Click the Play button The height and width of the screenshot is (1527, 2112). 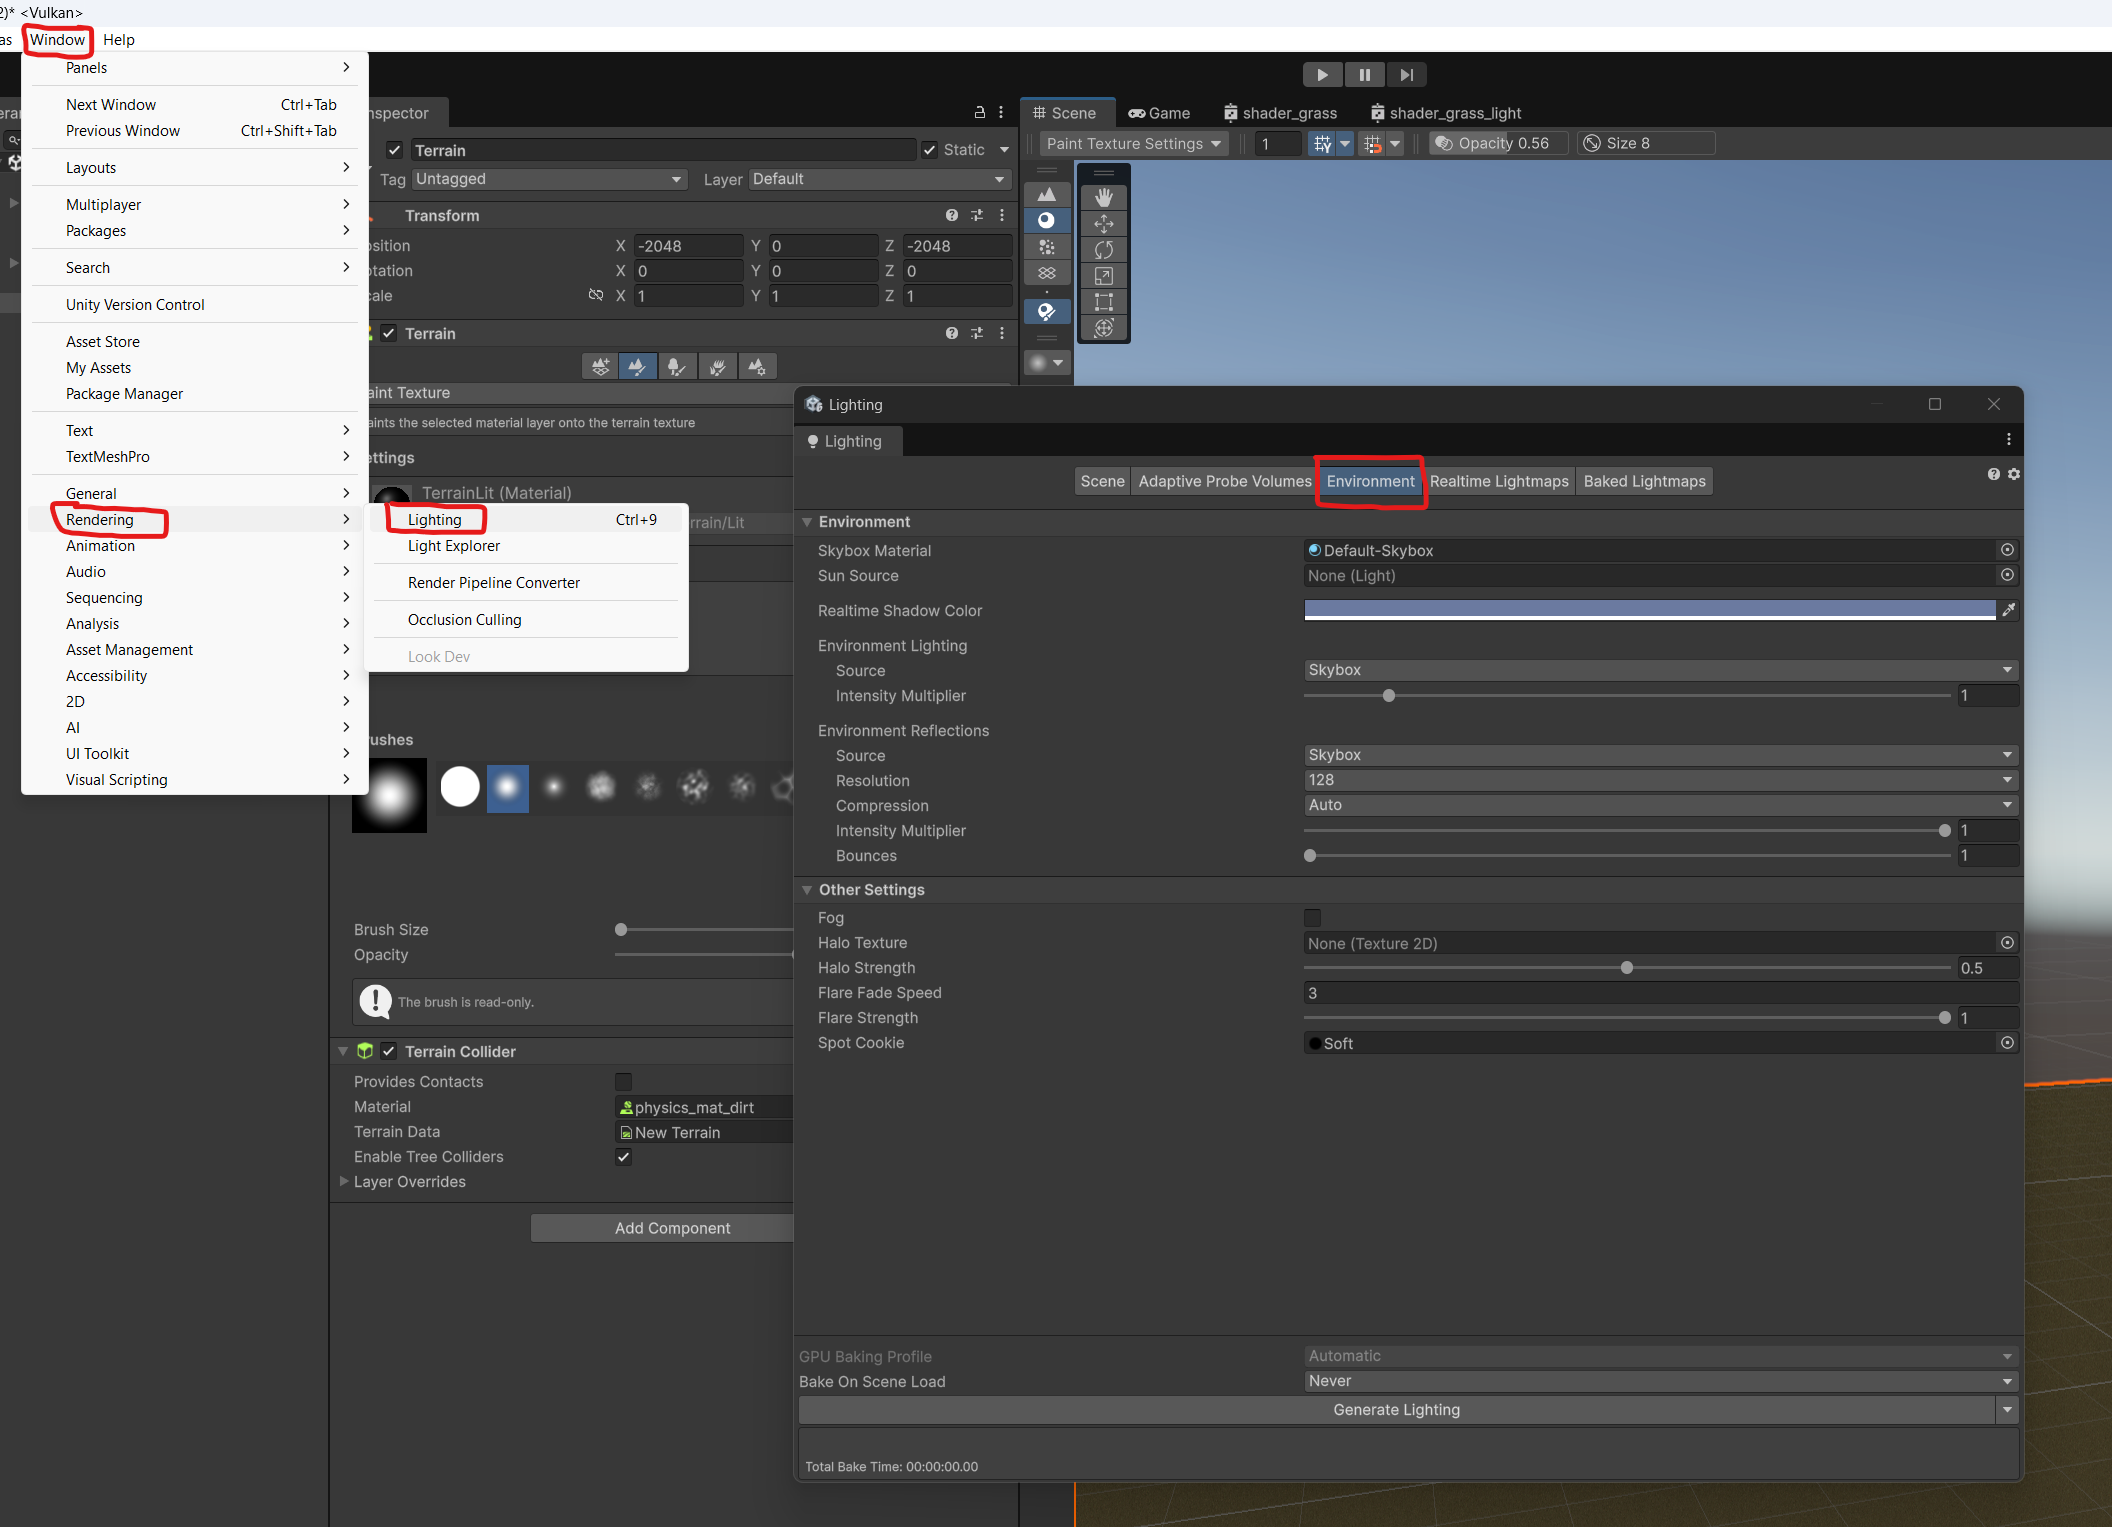[x=1322, y=75]
